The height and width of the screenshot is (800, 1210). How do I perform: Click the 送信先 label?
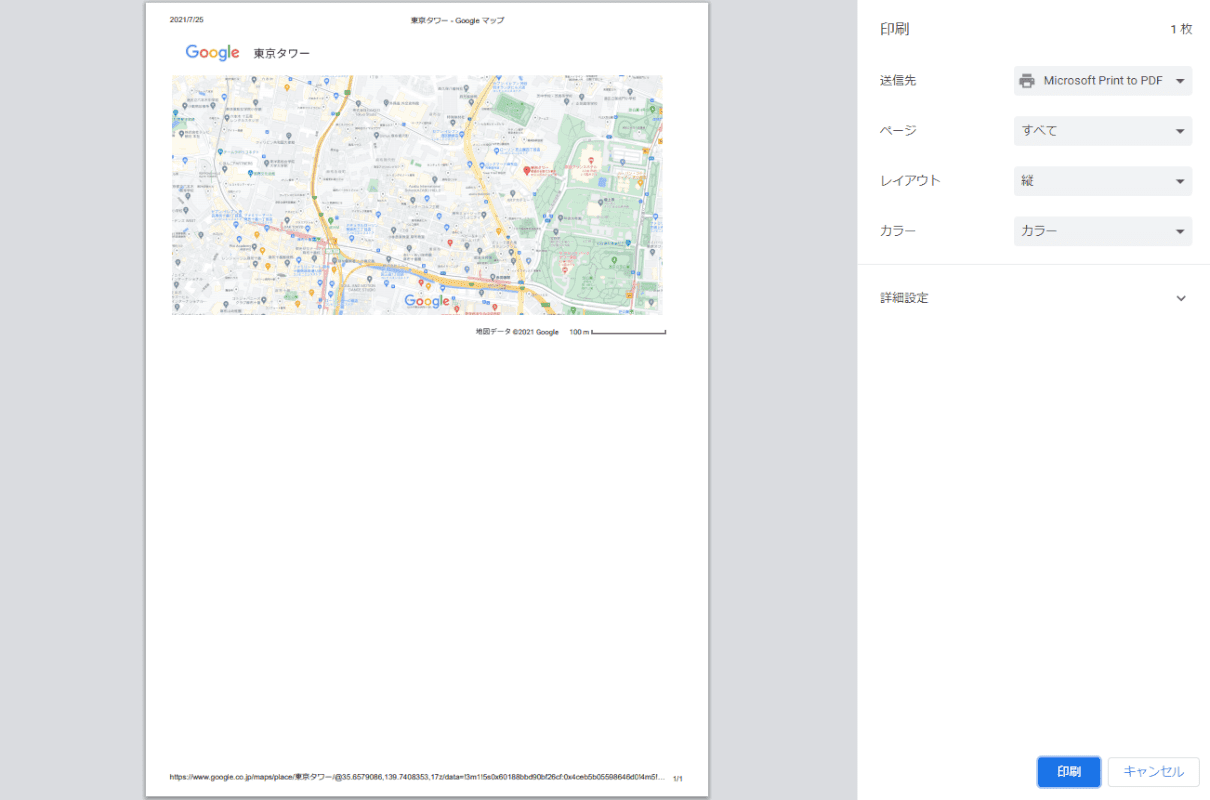pyautogui.click(x=898, y=80)
